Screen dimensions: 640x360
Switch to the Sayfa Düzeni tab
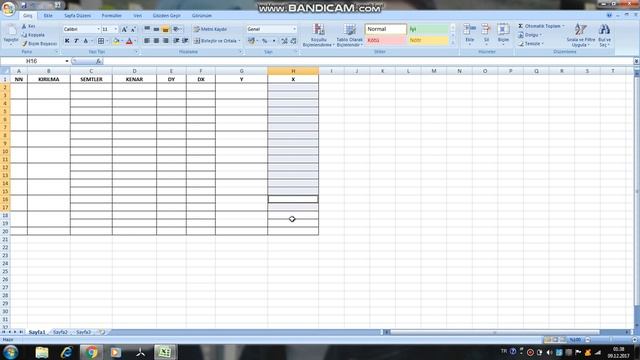(78, 16)
